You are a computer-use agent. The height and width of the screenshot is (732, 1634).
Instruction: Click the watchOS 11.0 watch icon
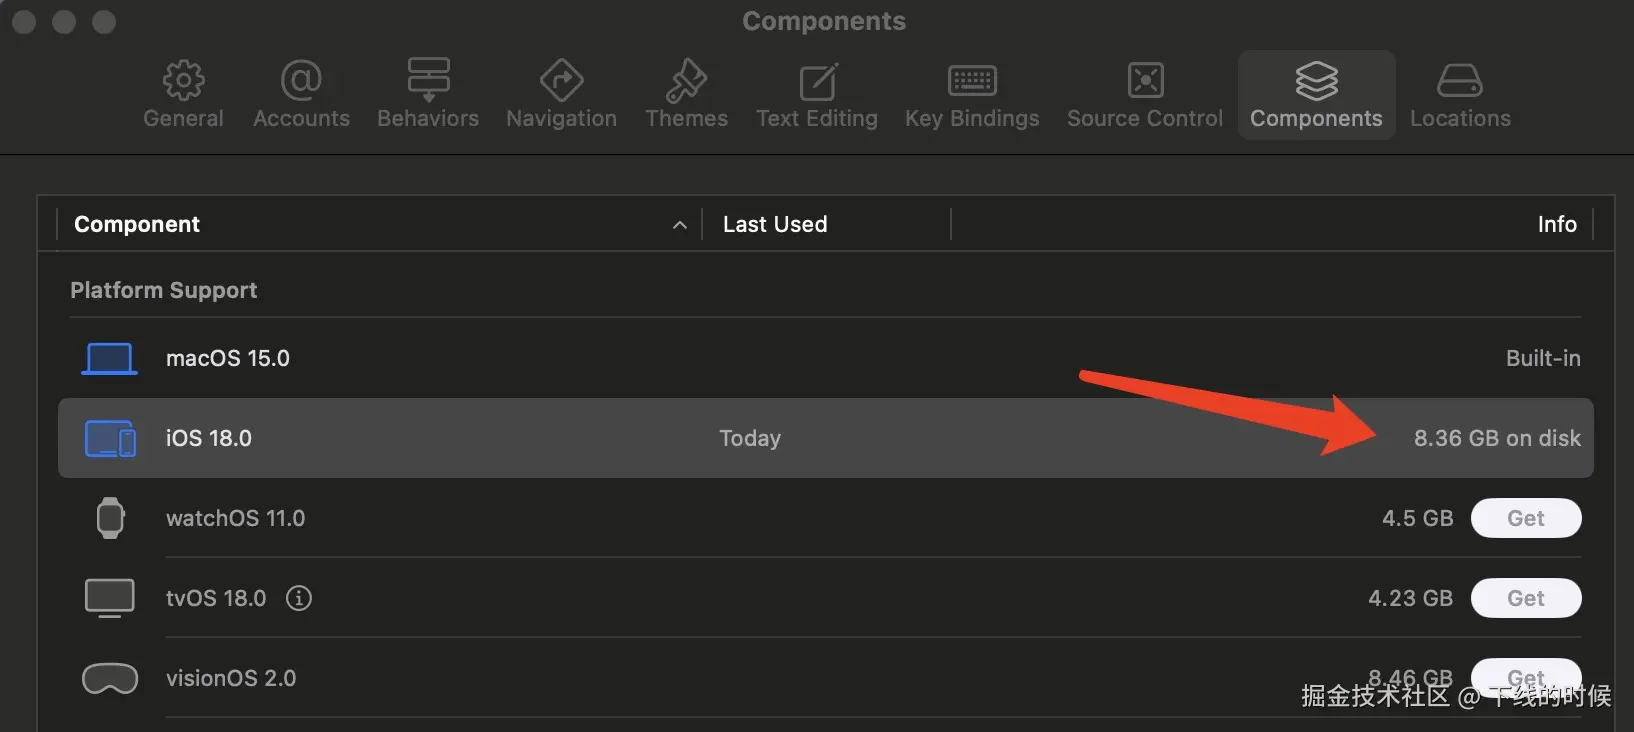(110, 518)
